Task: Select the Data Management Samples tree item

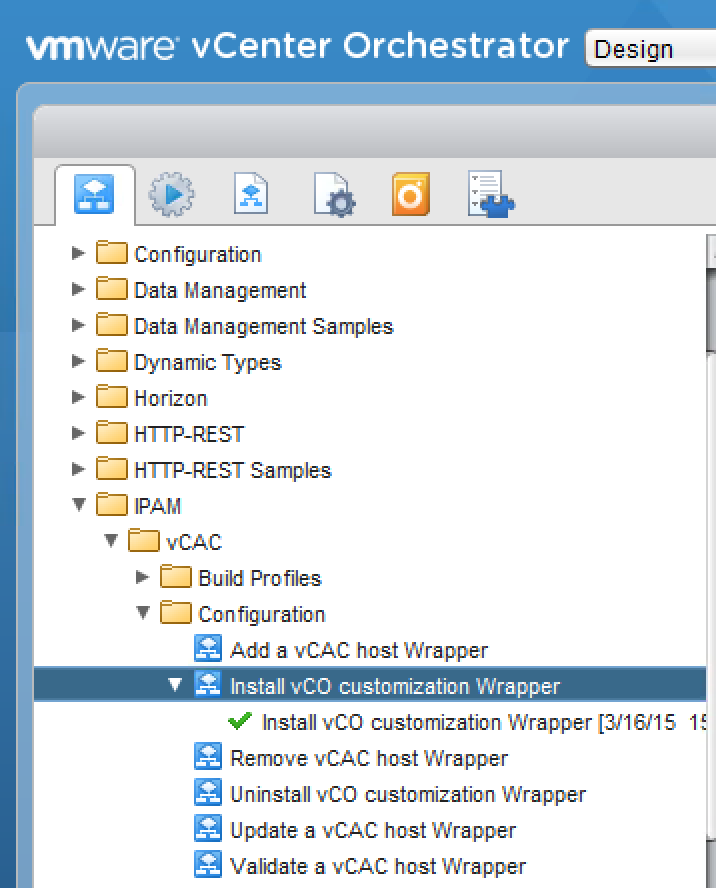Action: click(264, 327)
